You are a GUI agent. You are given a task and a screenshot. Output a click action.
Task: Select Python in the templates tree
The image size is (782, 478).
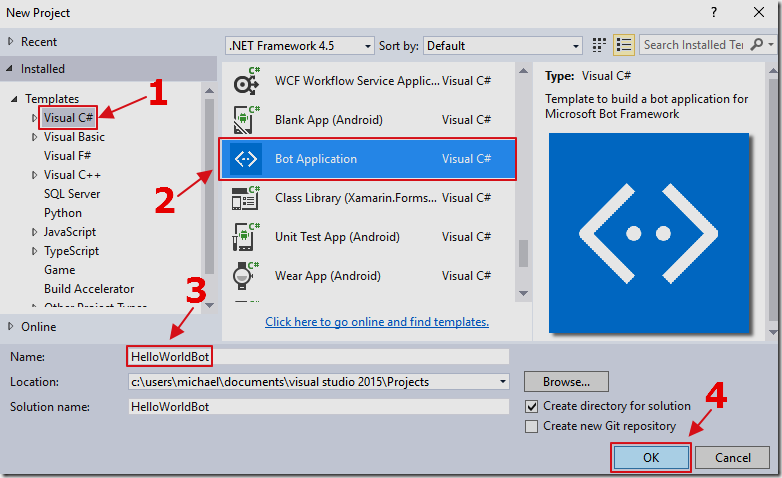pos(63,213)
